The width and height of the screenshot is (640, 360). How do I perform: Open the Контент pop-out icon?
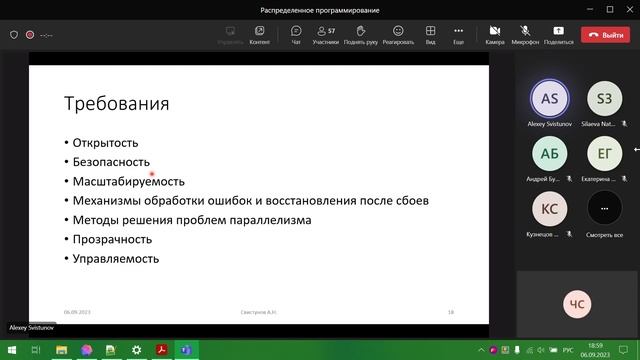click(x=259, y=35)
